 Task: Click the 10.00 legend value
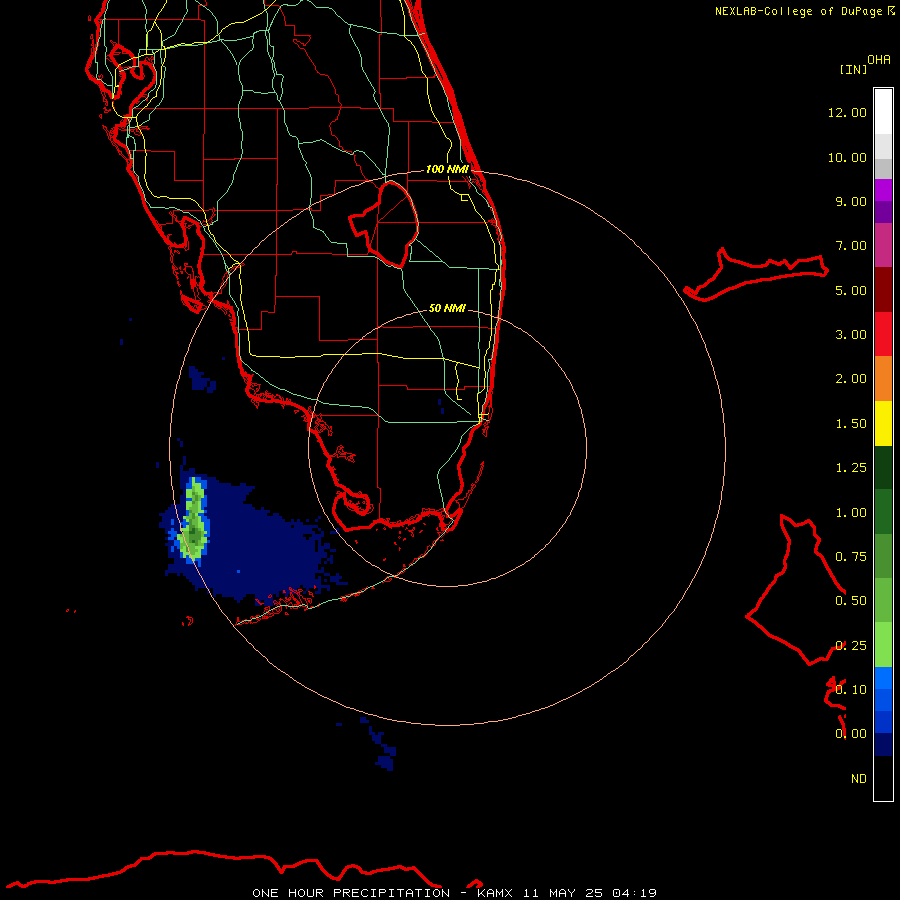(x=847, y=157)
